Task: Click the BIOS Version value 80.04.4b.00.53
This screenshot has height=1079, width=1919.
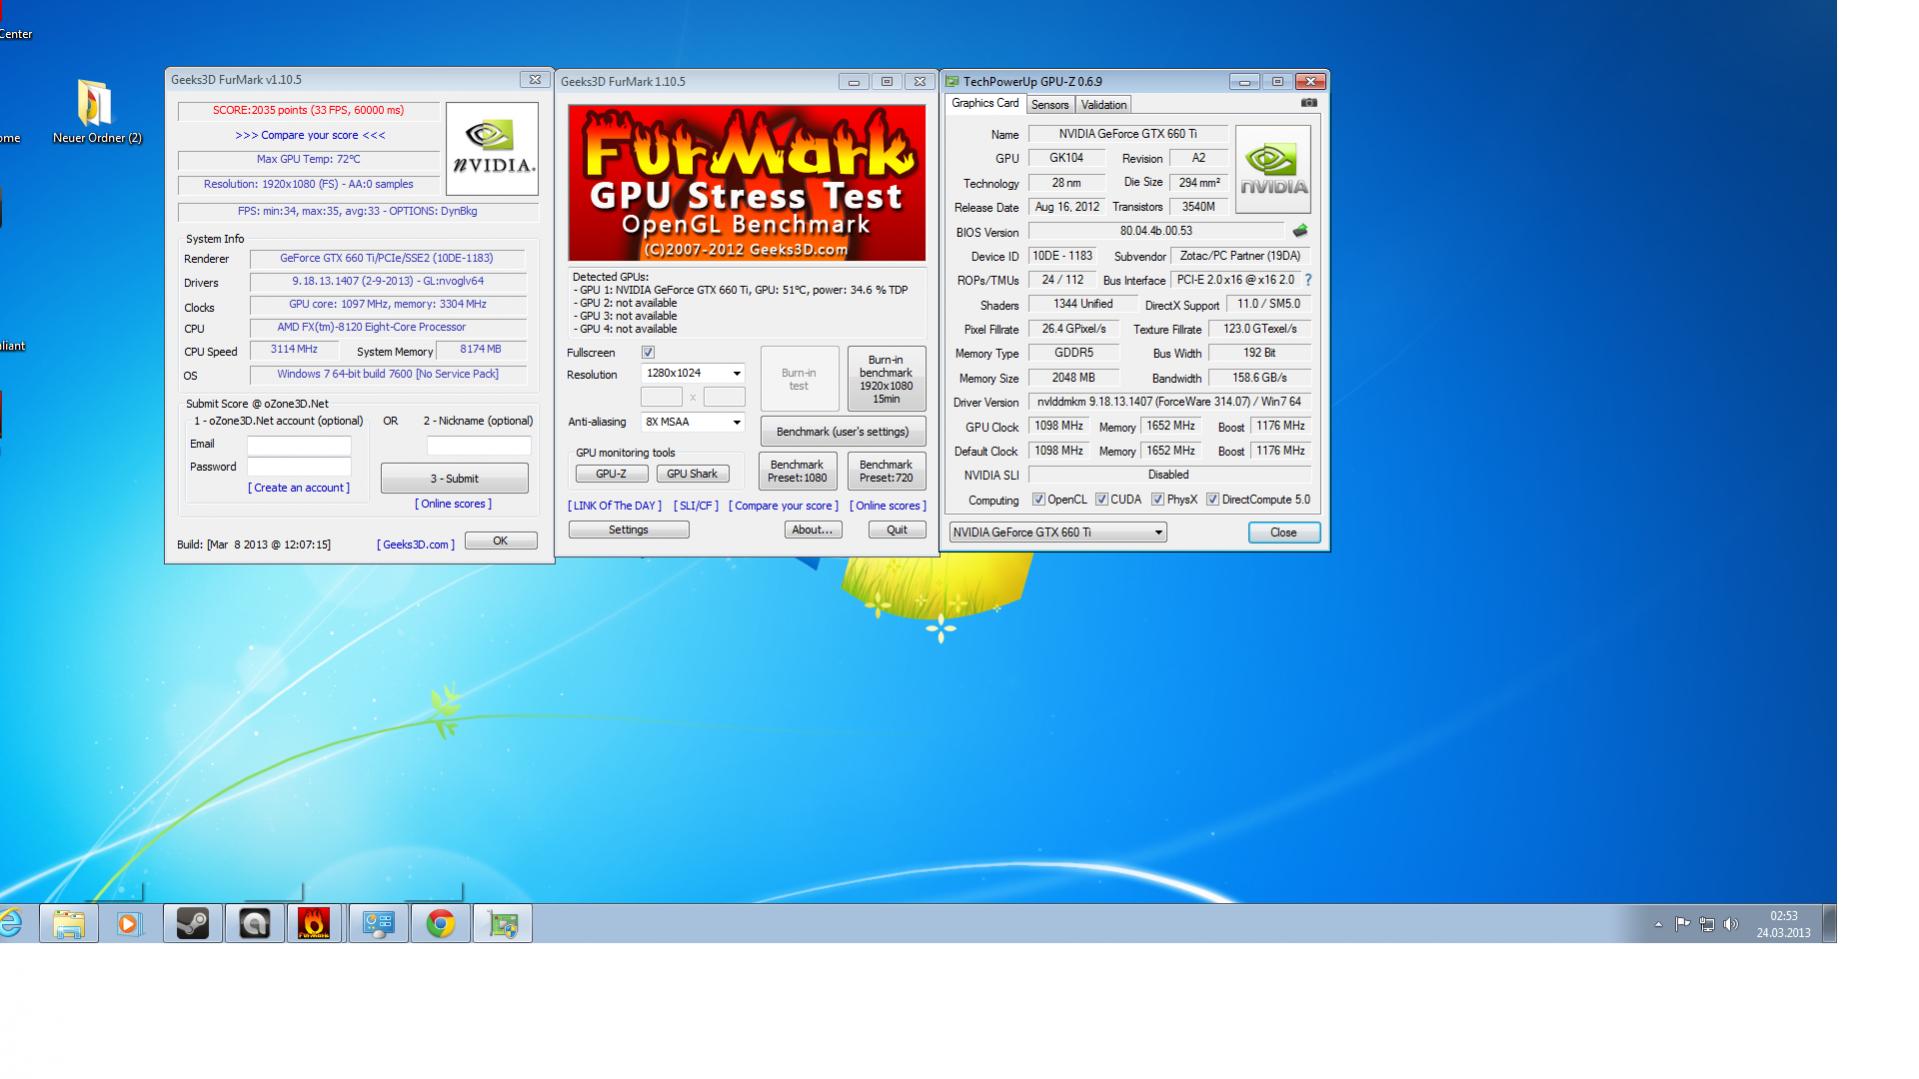Action: coord(1156,231)
